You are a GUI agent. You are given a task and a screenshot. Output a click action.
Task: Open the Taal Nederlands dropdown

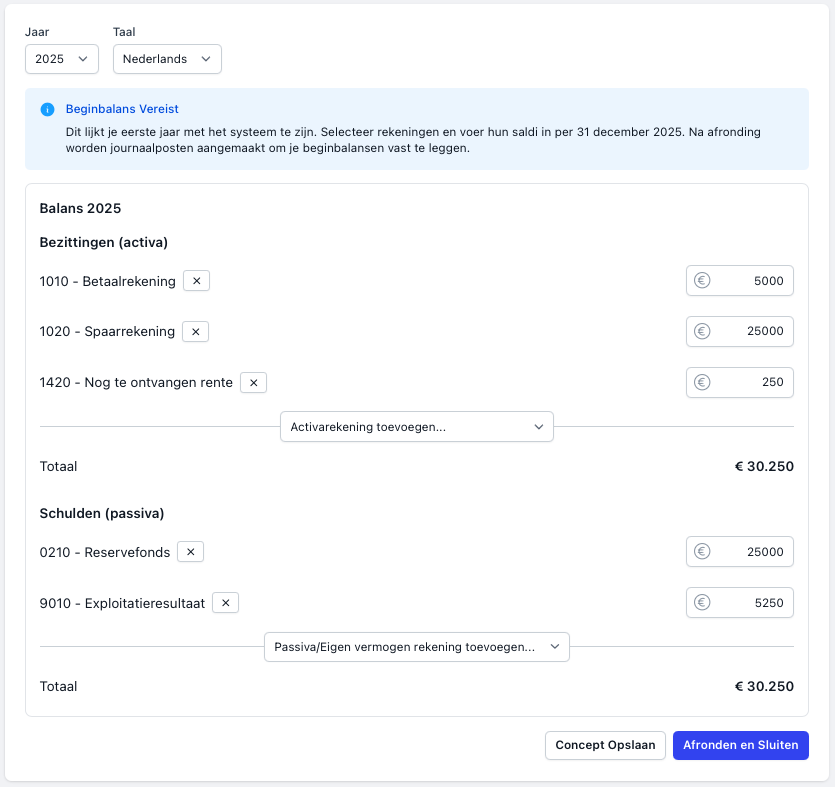point(167,59)
